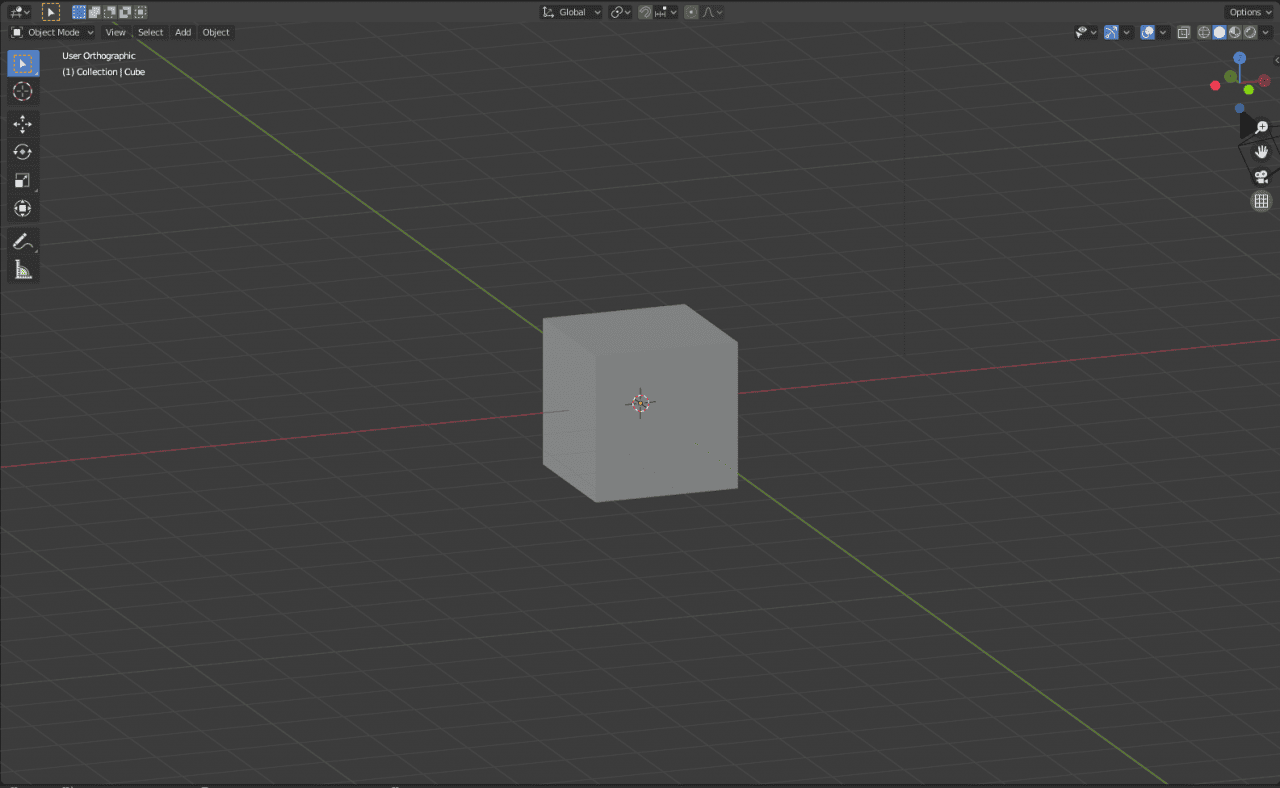The height and width of the screenshot is (788, 1280).
Task: Toggle X-Ray viewport mode
Action: point(1183,32)
